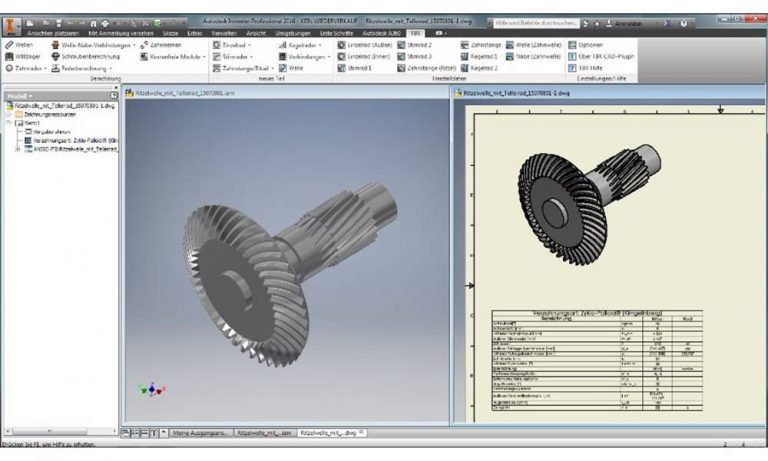The image size is (768, 461).
Task: Open the Verwalten ribbon tab
Action: pyautogui.click(x=224, y=33)
